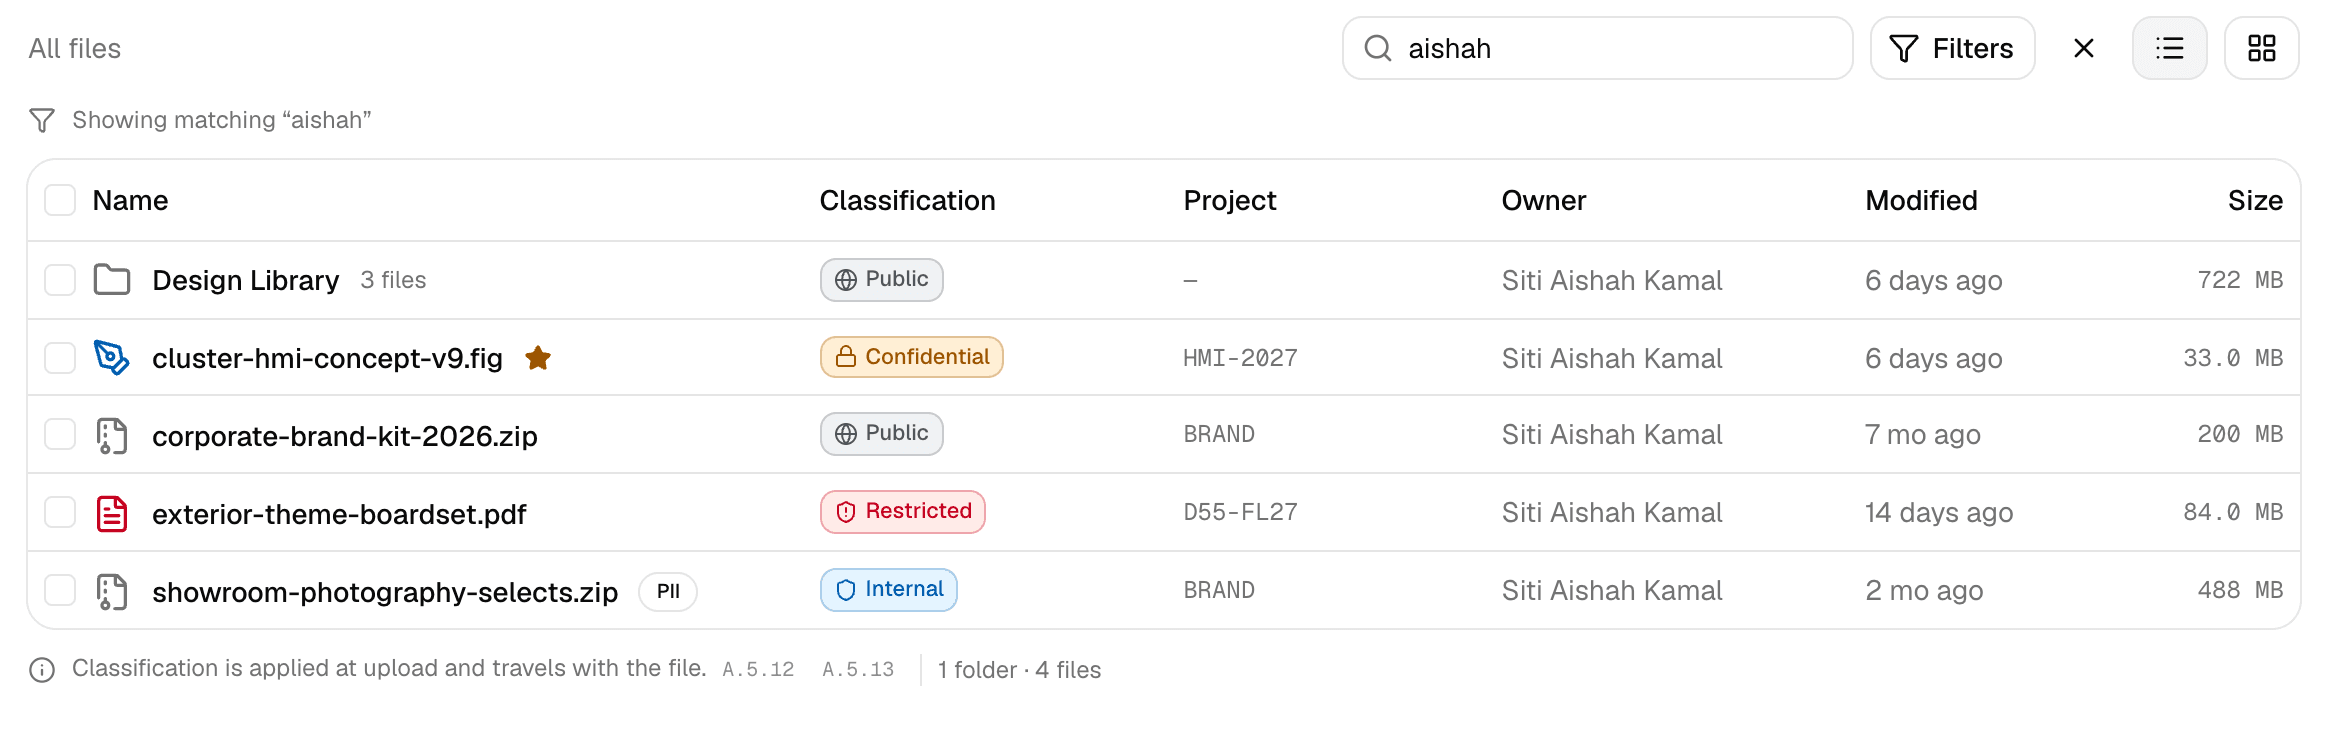Check the exterior-theme-boardset.pdf checkbox
Viewport: 2328px width, 744px height.
click(60, 514)
